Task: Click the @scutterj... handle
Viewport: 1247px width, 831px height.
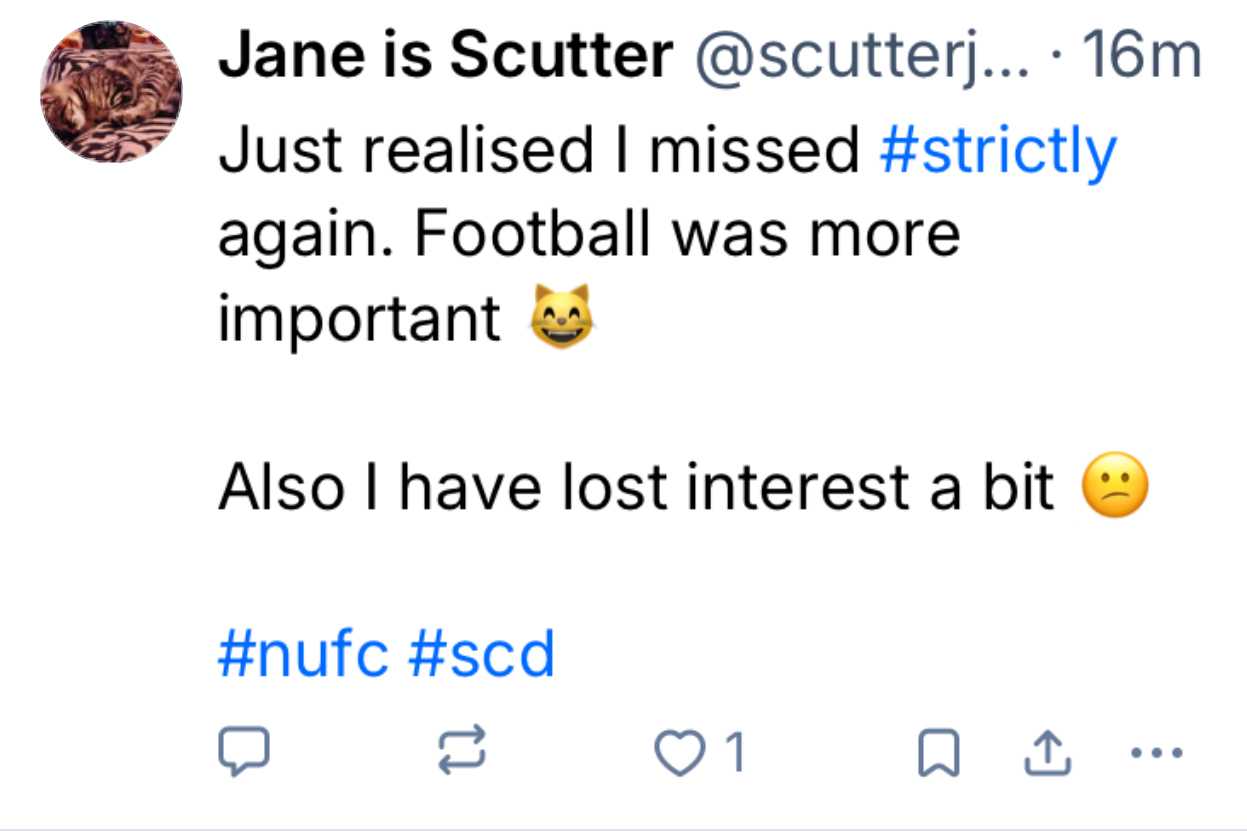Action: pyautogui.click(x=855, y=57)
